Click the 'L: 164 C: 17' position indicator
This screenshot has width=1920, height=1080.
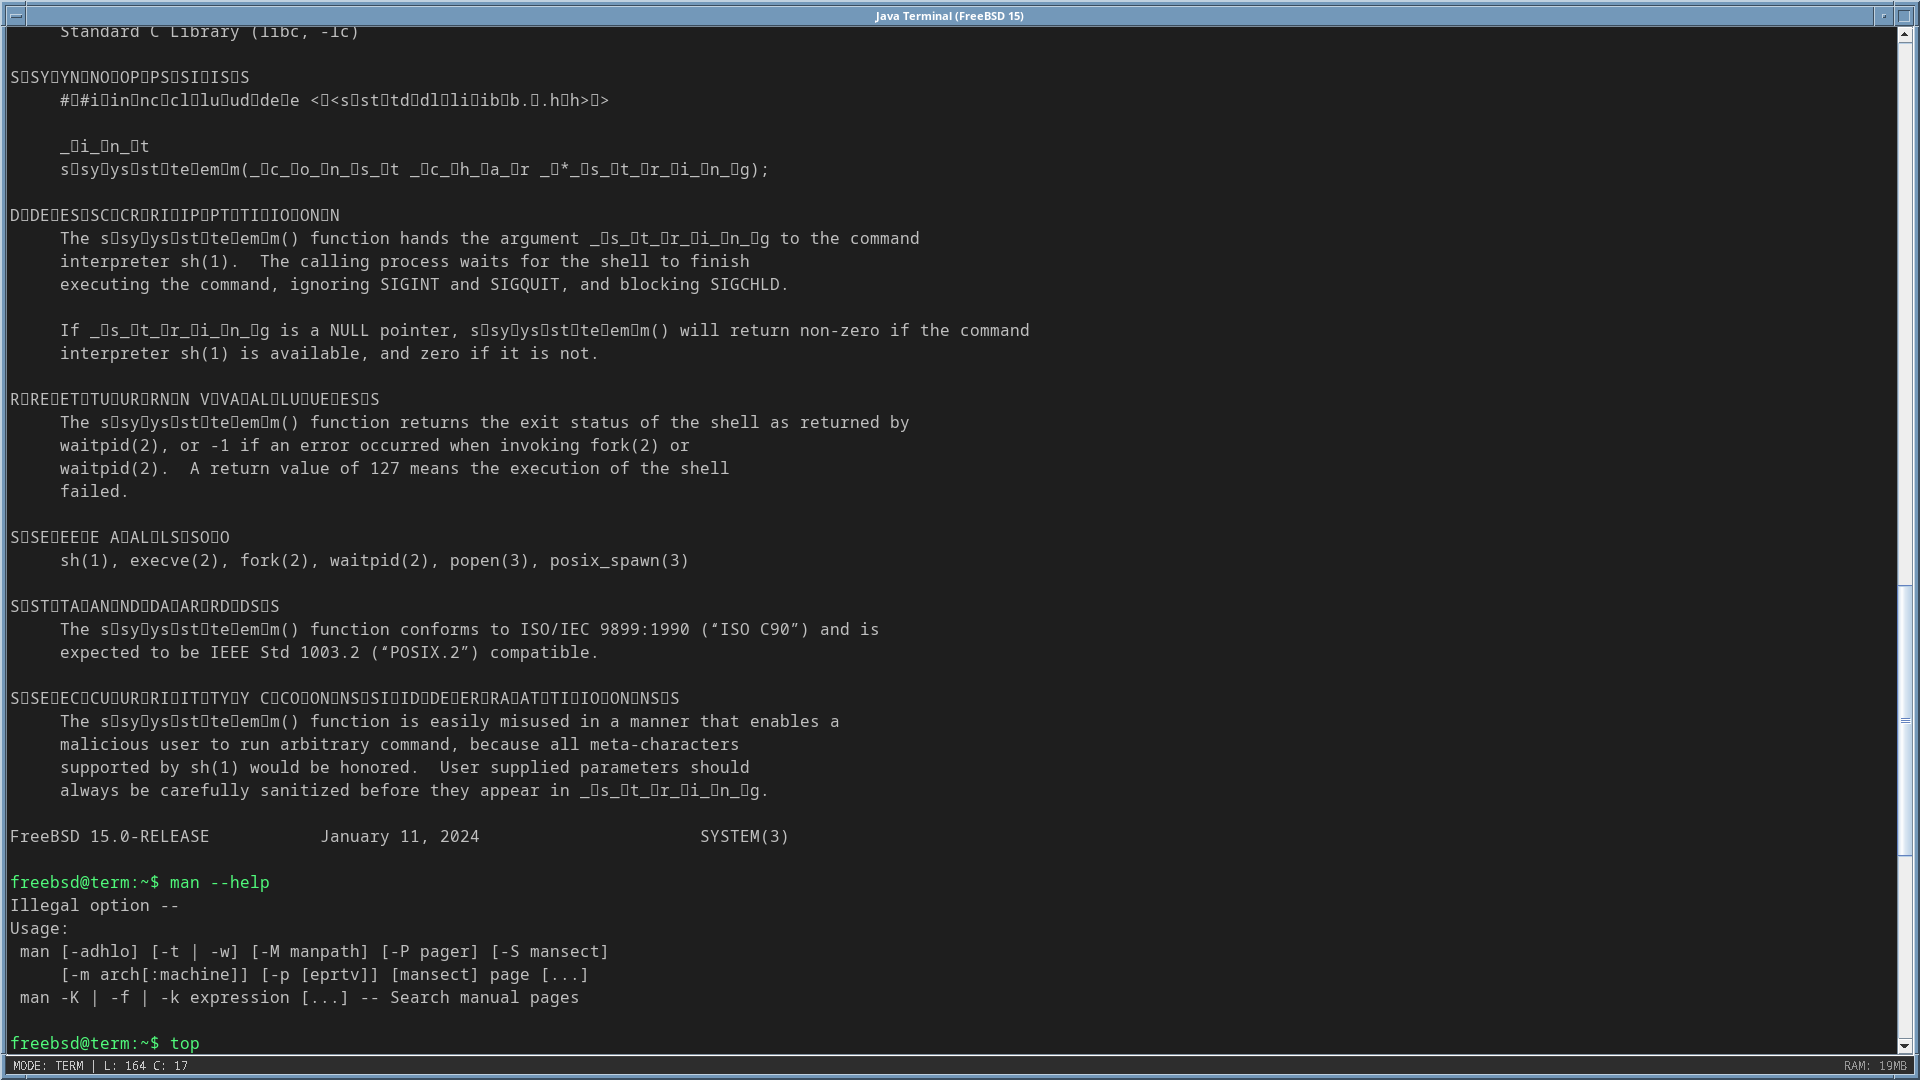point(146,1066)
